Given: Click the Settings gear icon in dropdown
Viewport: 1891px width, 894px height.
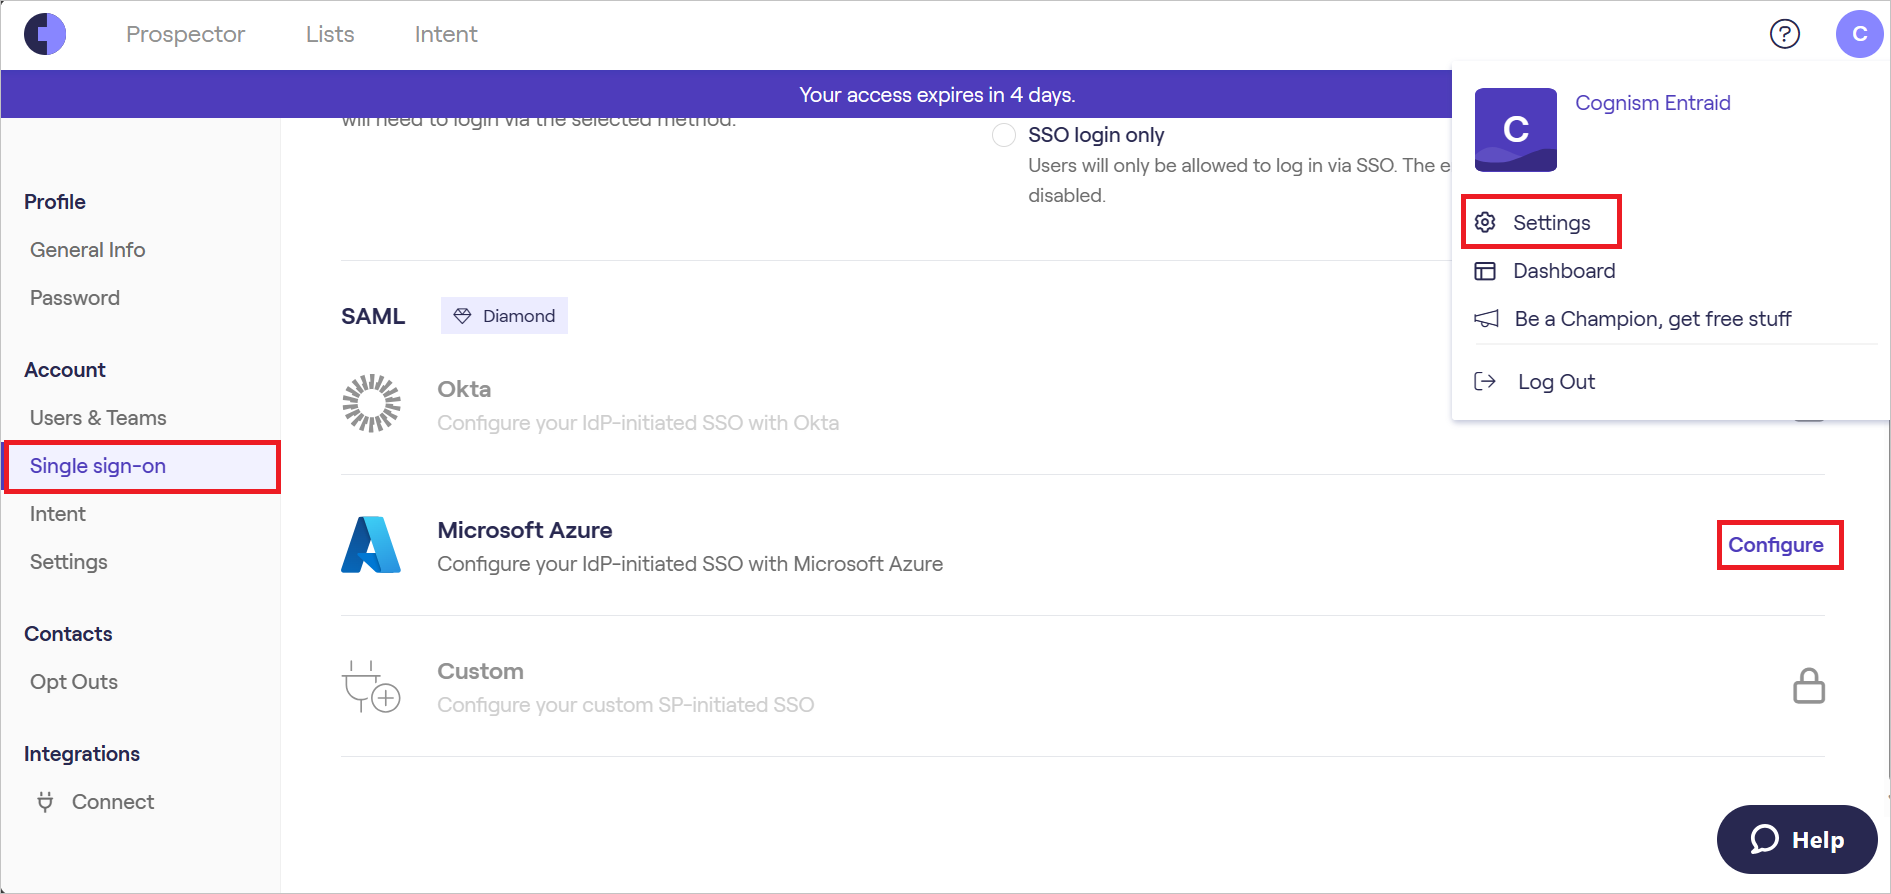Looking at the screenshot, I should point(1486,222).
